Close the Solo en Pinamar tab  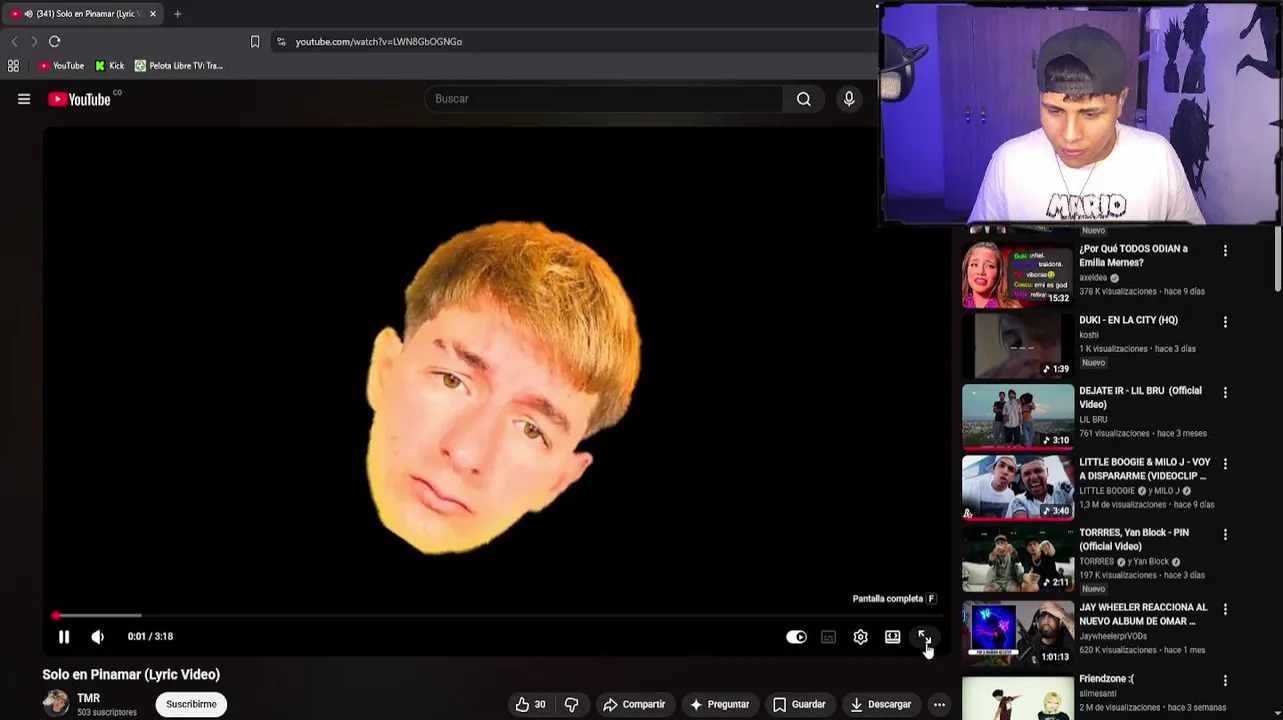point(153,14)
